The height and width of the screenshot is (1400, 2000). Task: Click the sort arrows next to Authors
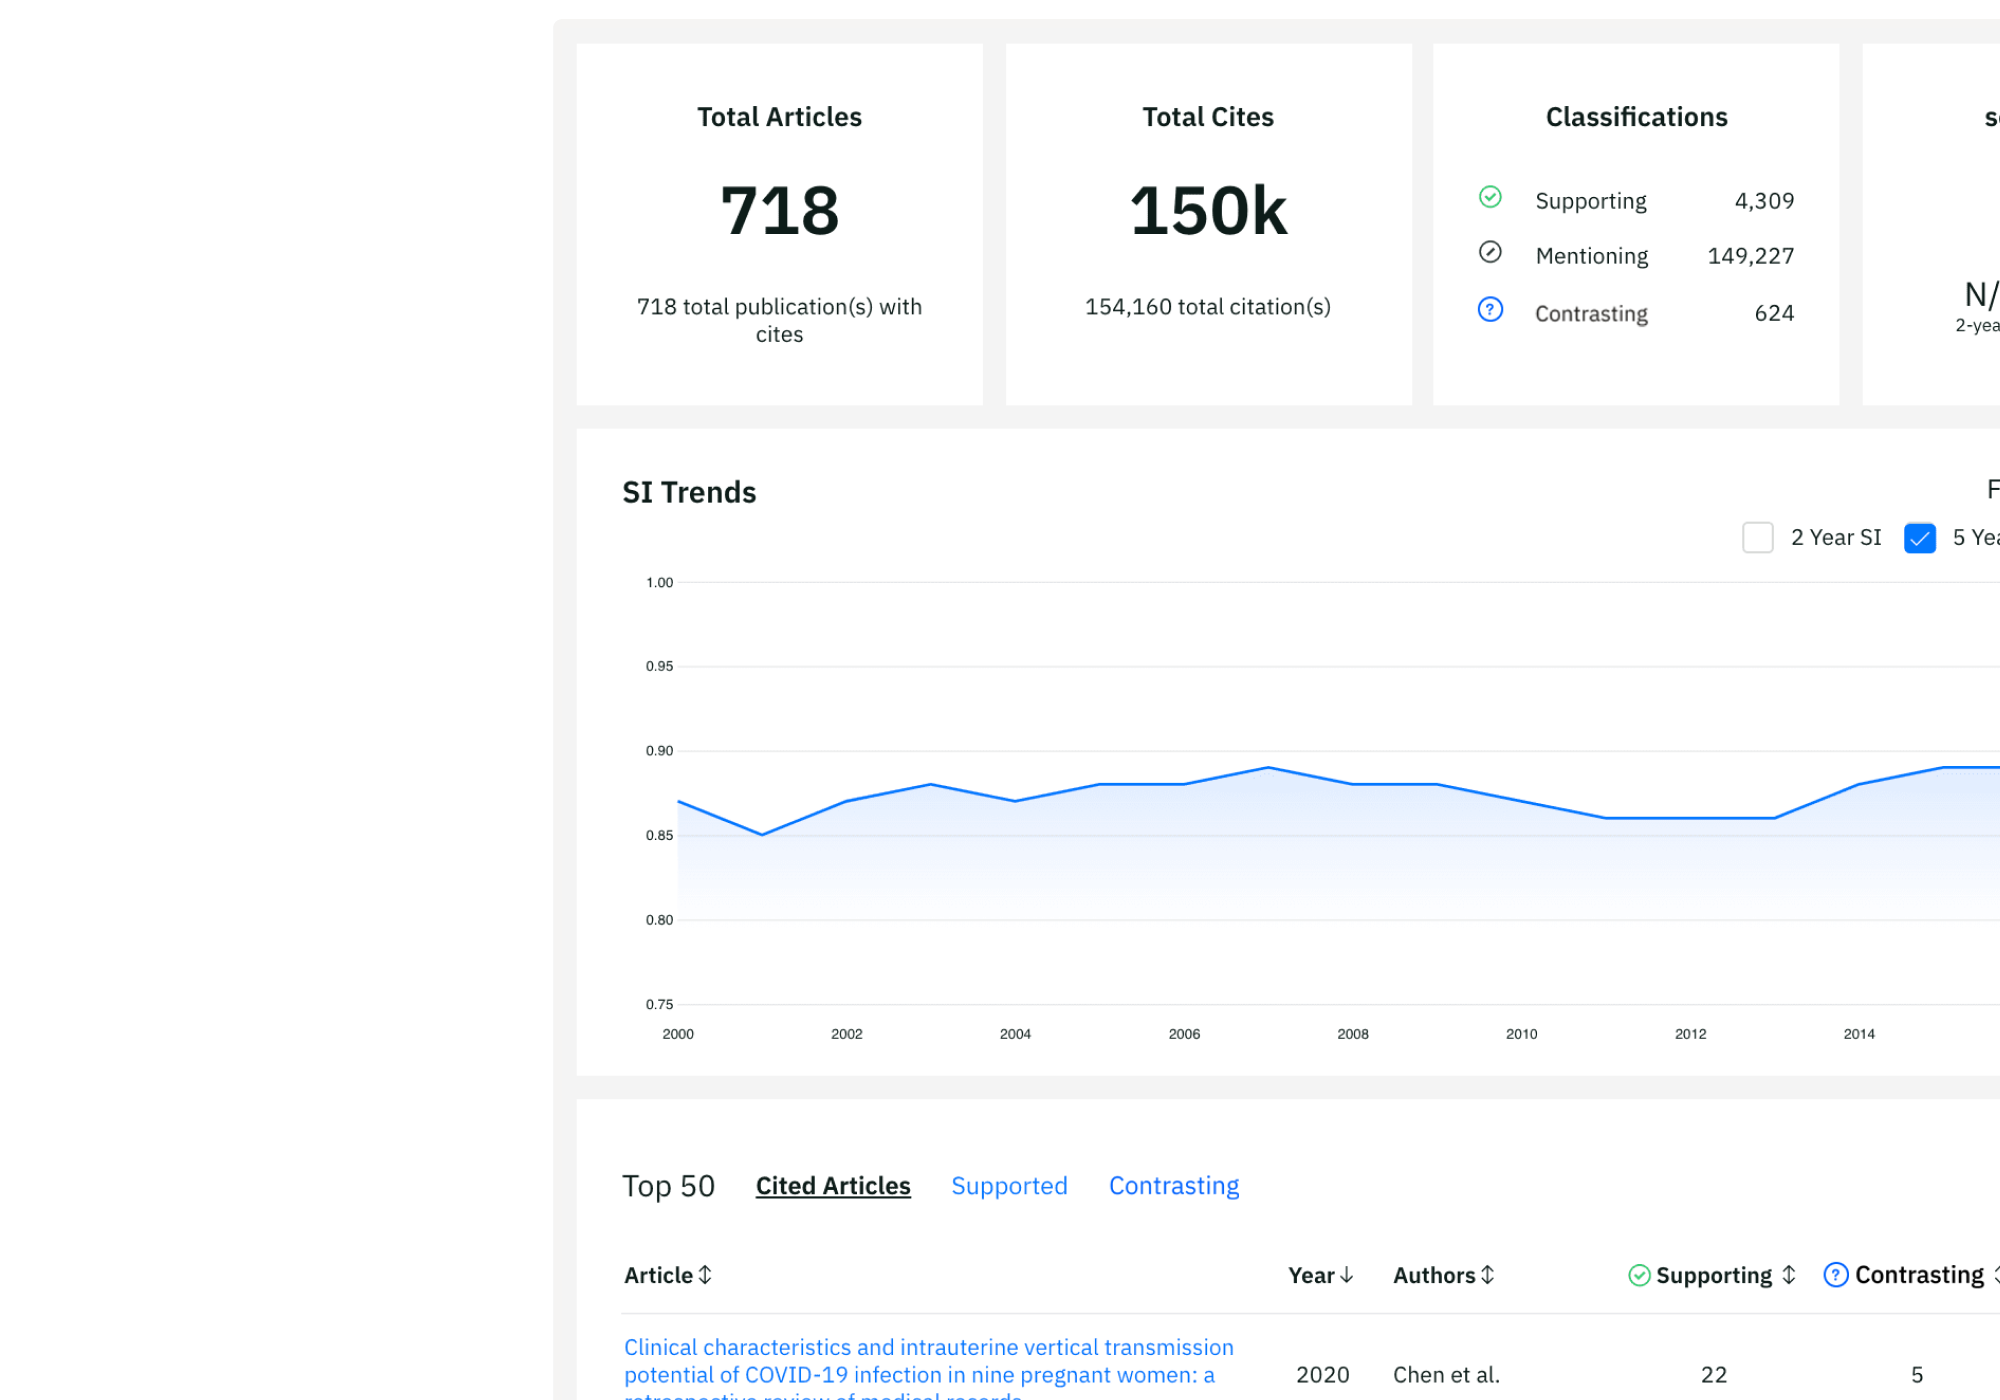(1488, 1275)
